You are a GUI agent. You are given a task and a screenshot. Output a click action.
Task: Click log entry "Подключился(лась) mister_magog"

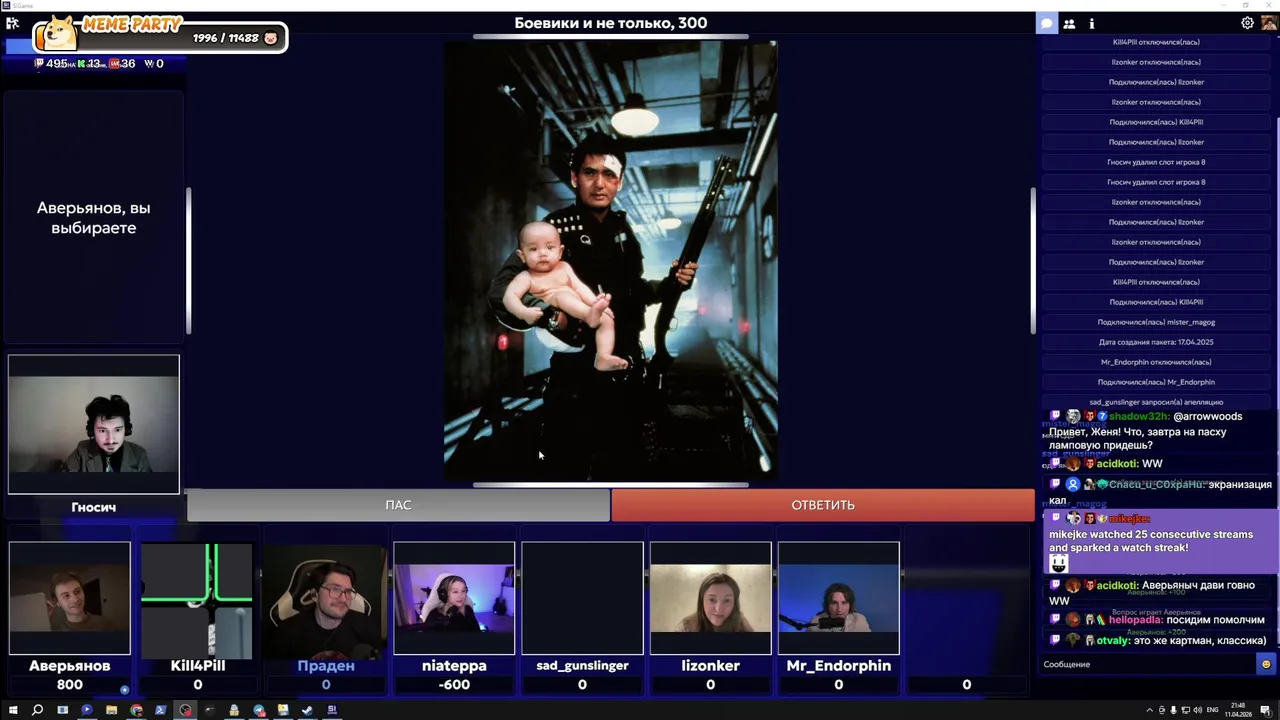1156,322
